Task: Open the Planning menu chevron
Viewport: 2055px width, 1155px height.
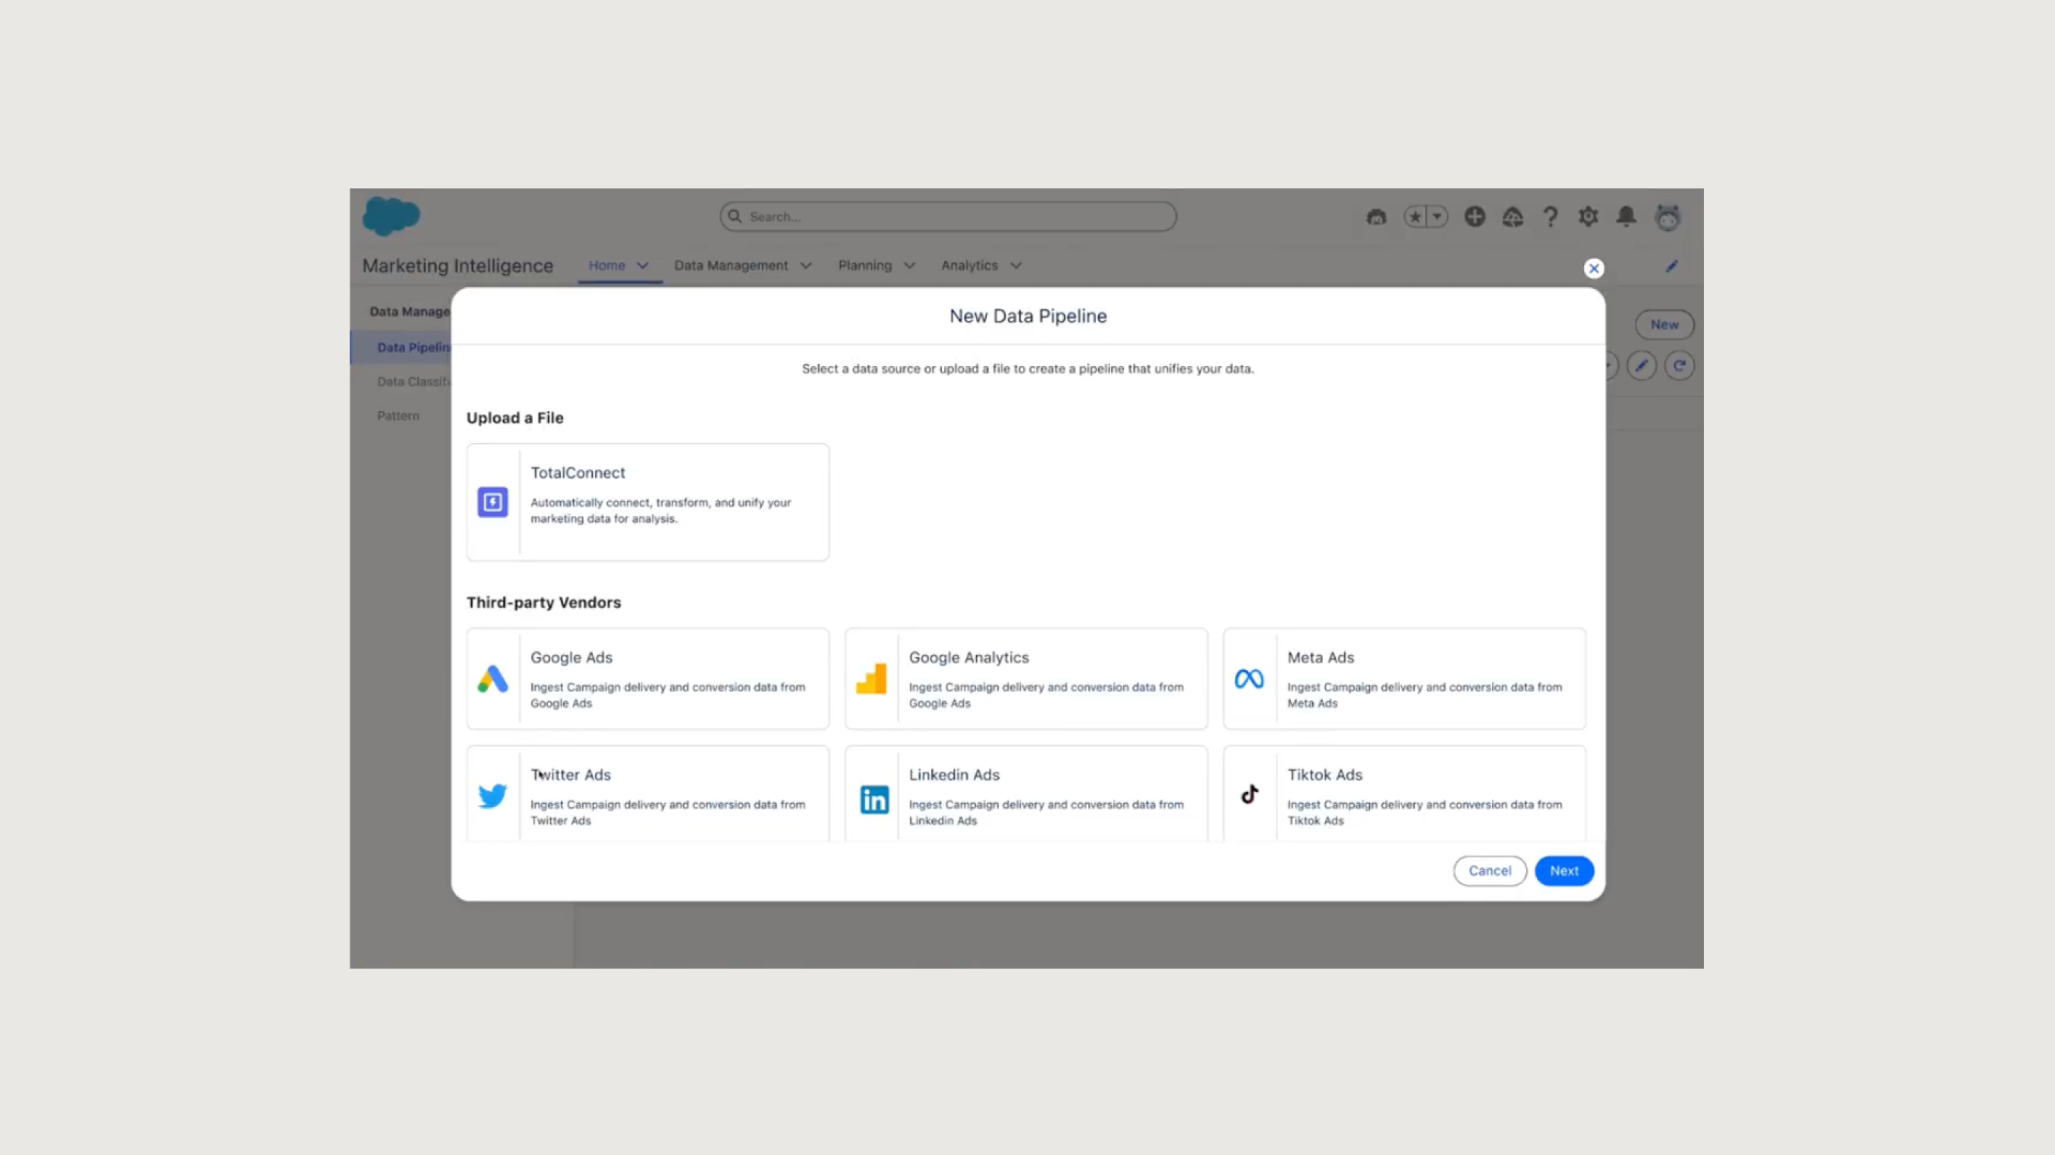Action: [909, 265]
